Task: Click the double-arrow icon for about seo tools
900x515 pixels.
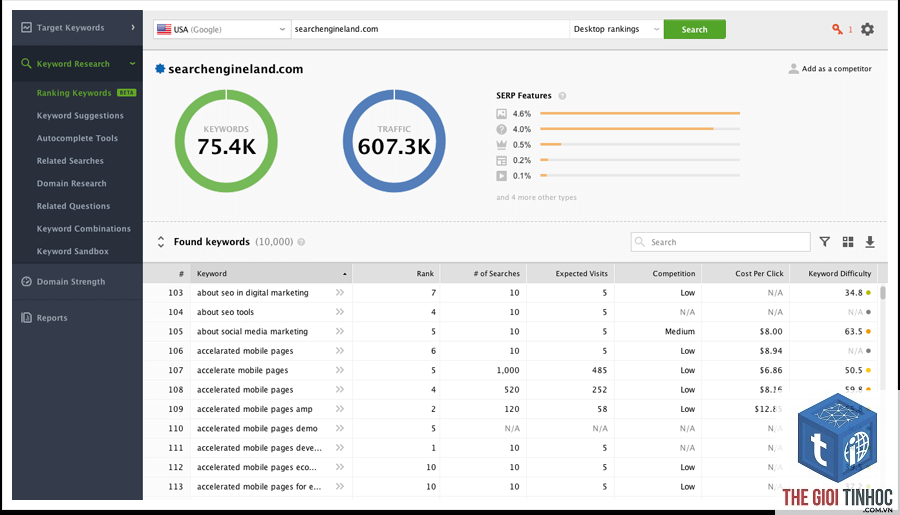Action: [x=340, y=312]
